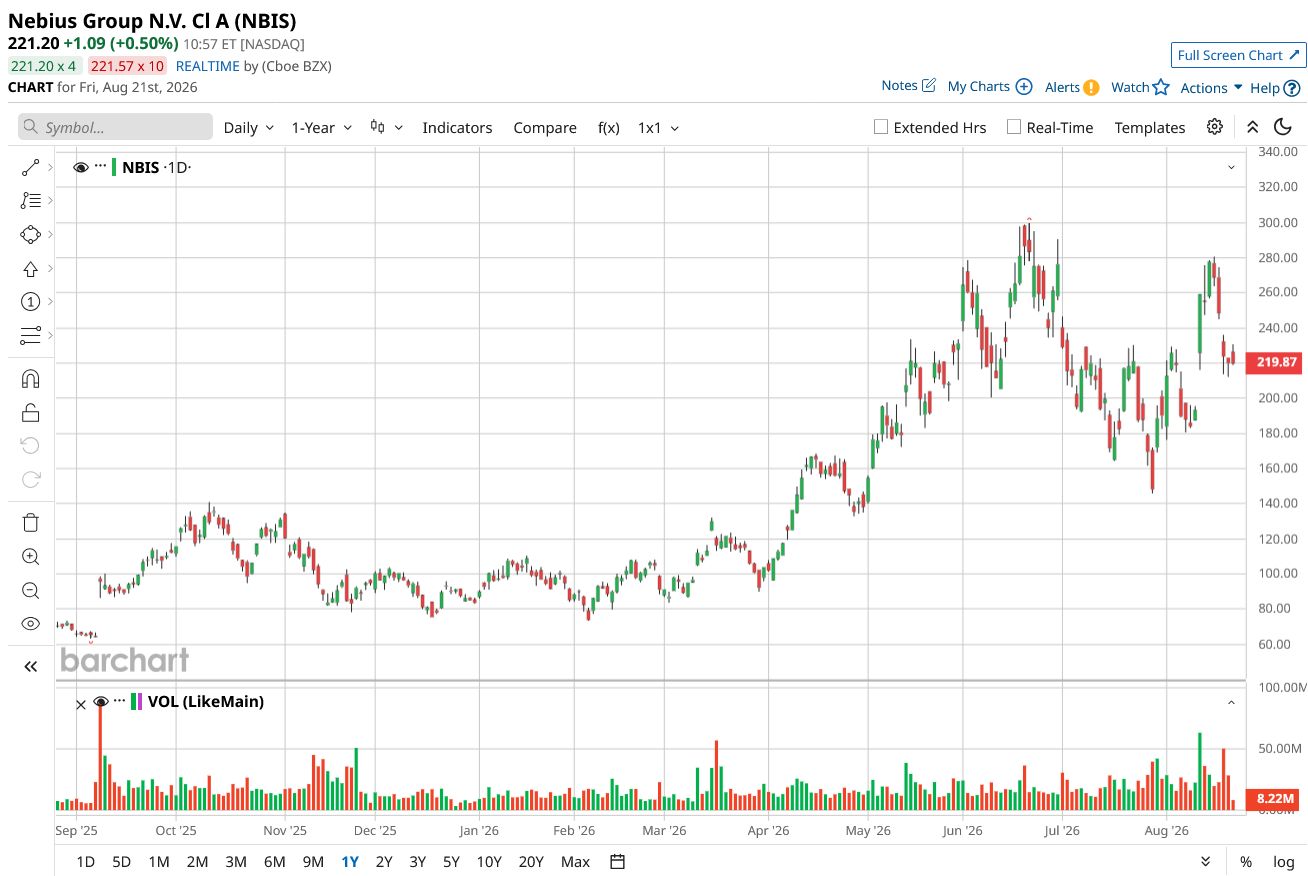Toggle the lock drawings padlock
Screen dimensions: 1308x876
pos(30,412)
